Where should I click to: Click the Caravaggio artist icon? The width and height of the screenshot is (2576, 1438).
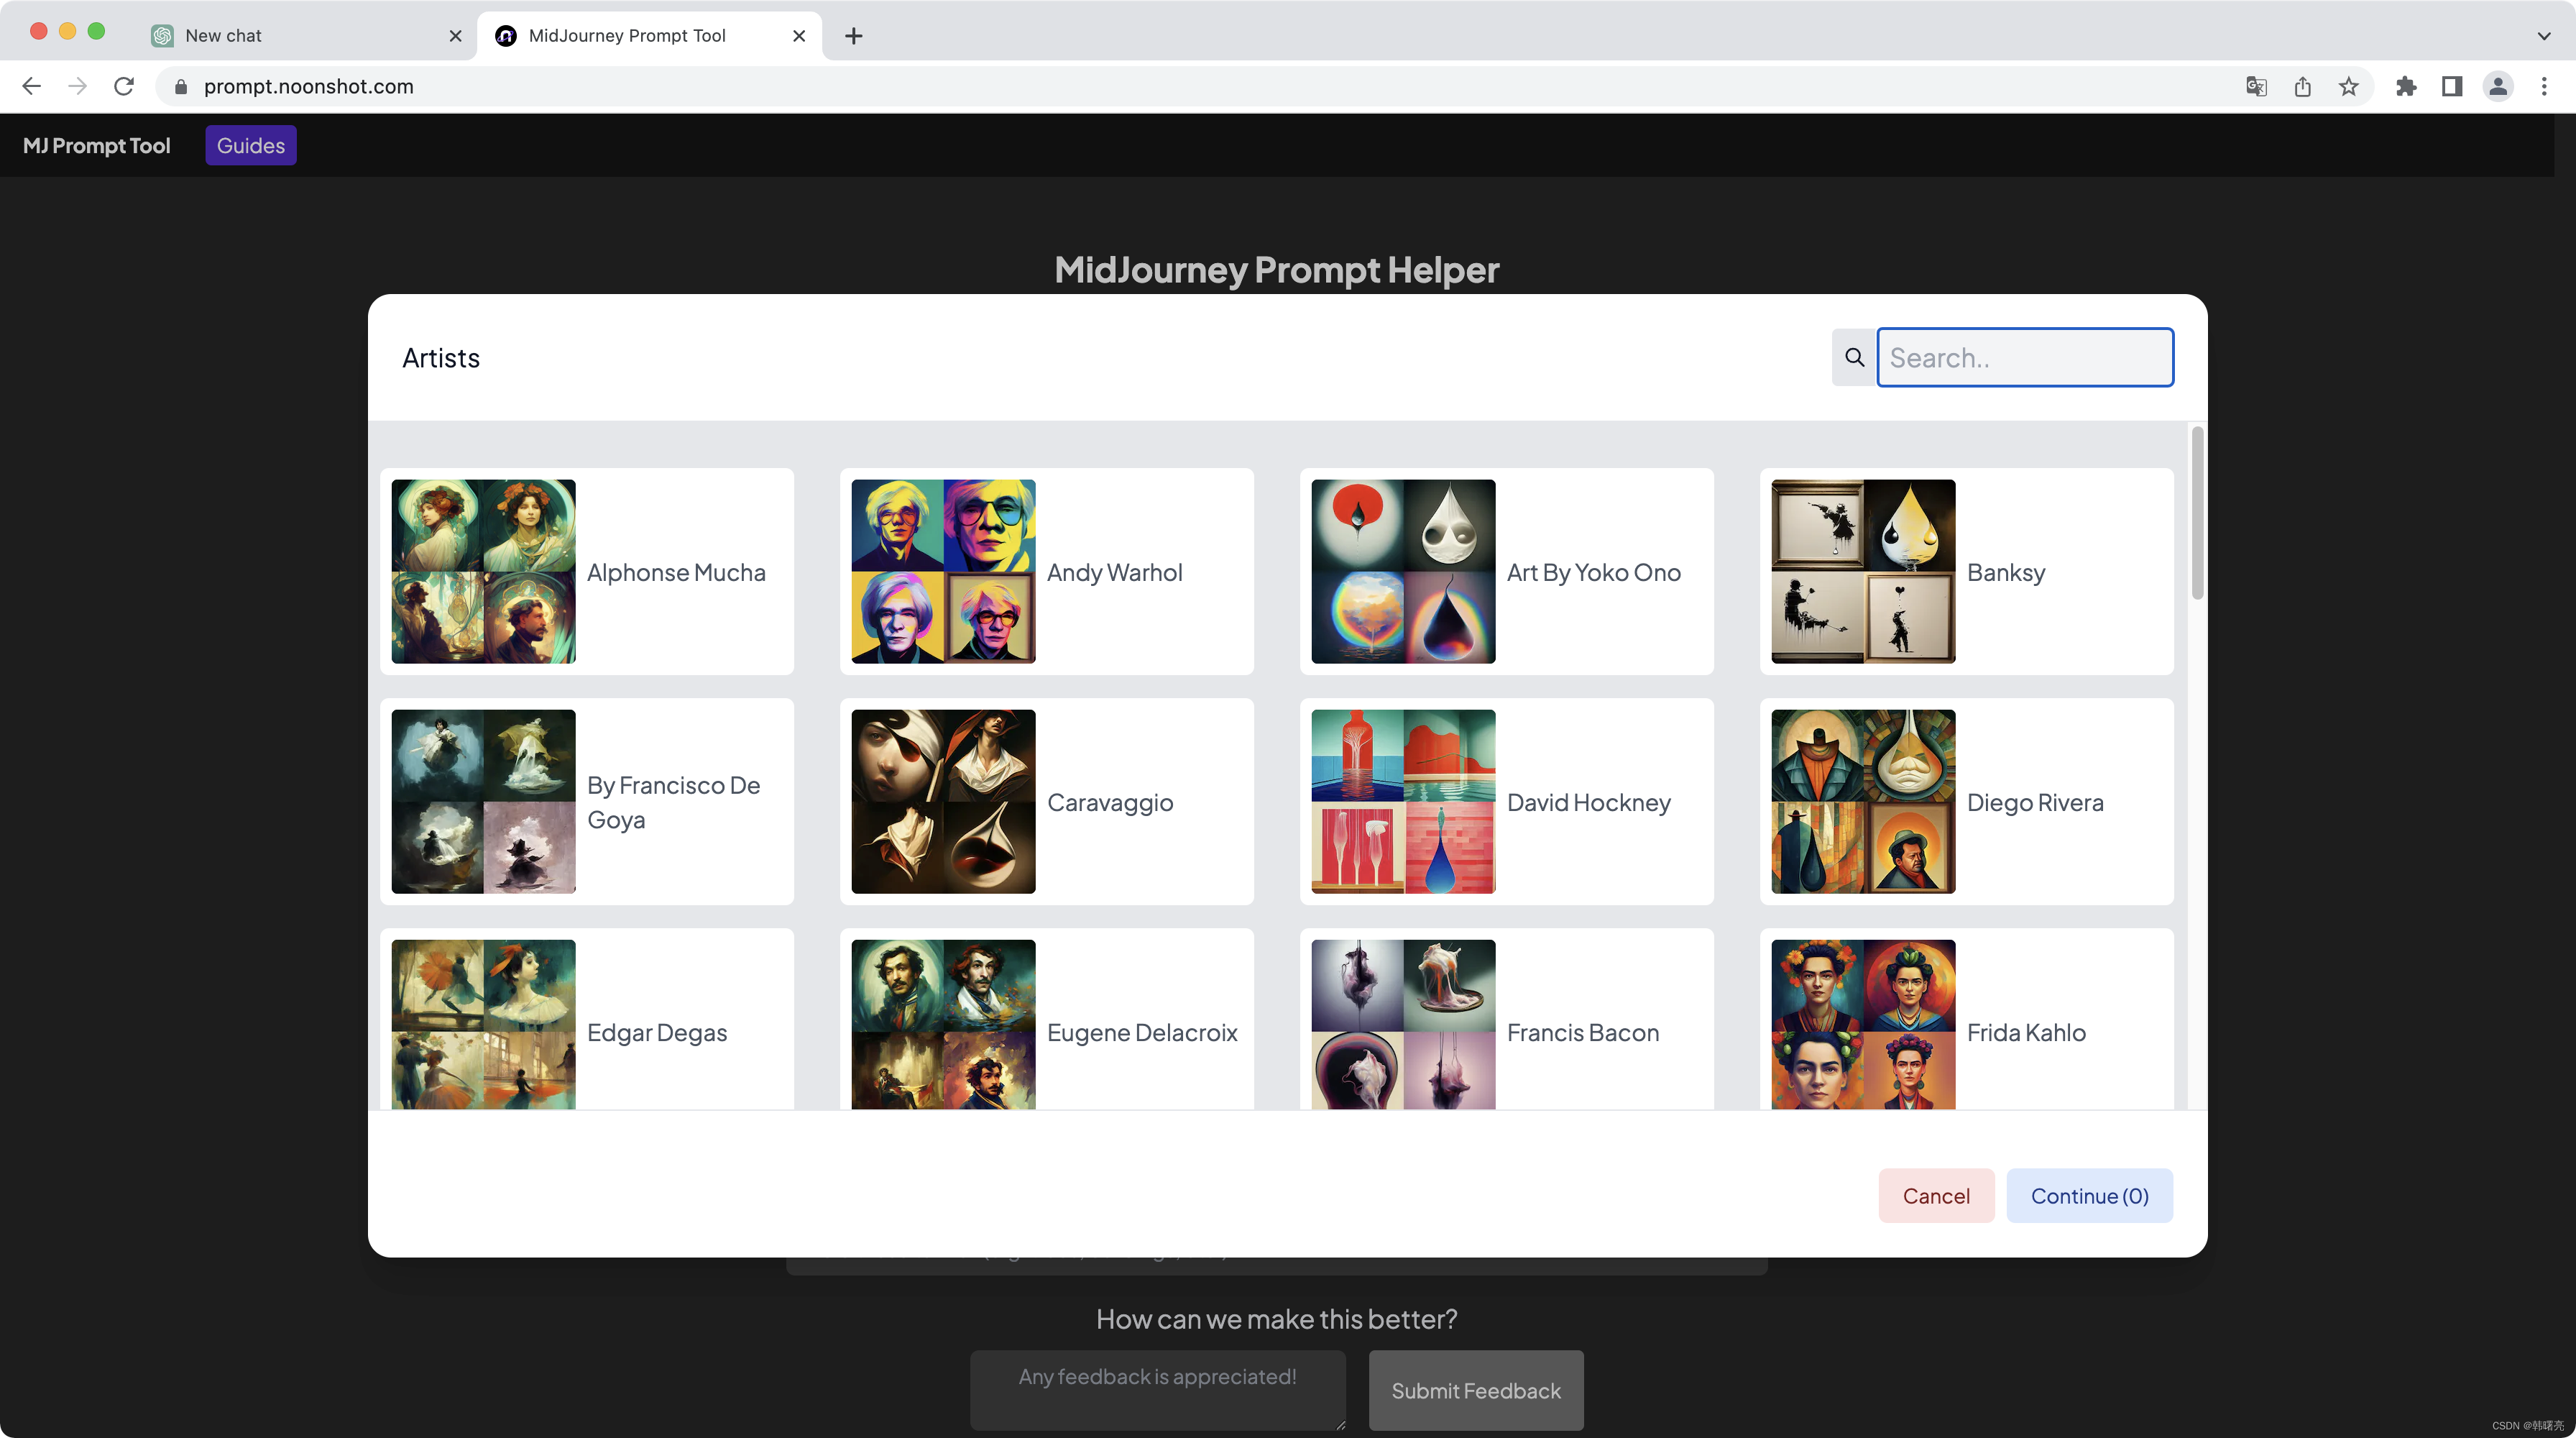[943, 800]
